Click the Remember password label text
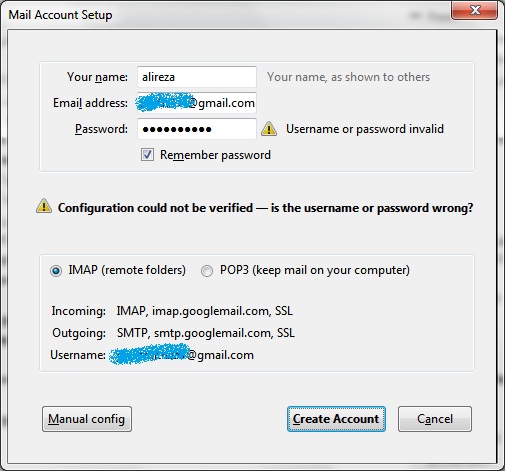 (x=215, y=155)
